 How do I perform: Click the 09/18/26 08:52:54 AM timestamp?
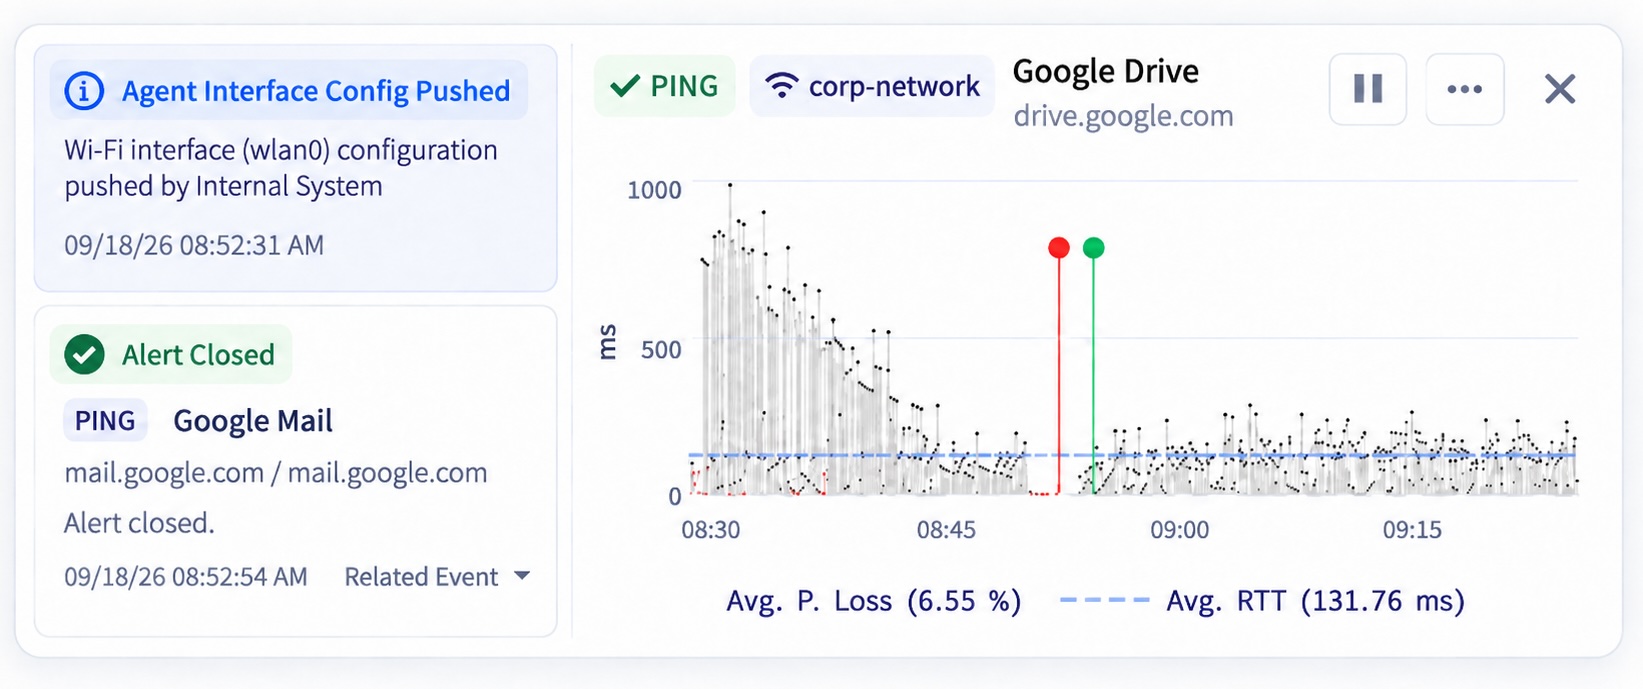(x=186, y=577)
